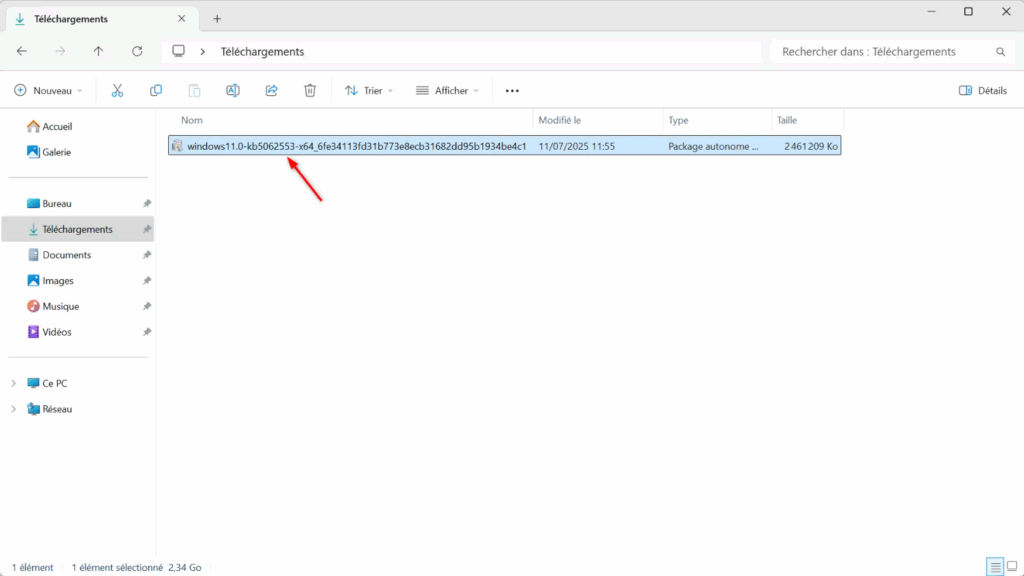Toggle the Détails pane
Image resolution: width=1024 pixels, height=576 pixels.
(983, 91)
